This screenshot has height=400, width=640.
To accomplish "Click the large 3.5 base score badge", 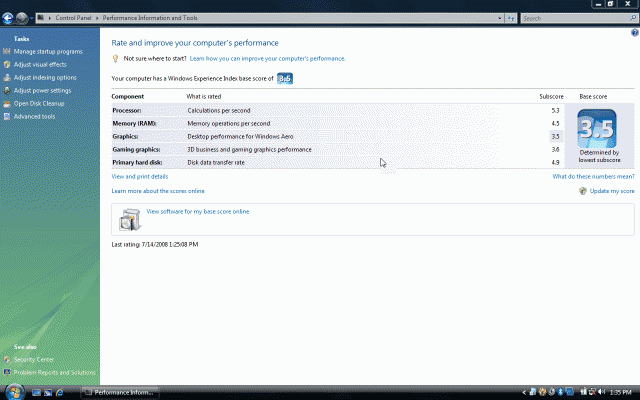I will (597, 129).
